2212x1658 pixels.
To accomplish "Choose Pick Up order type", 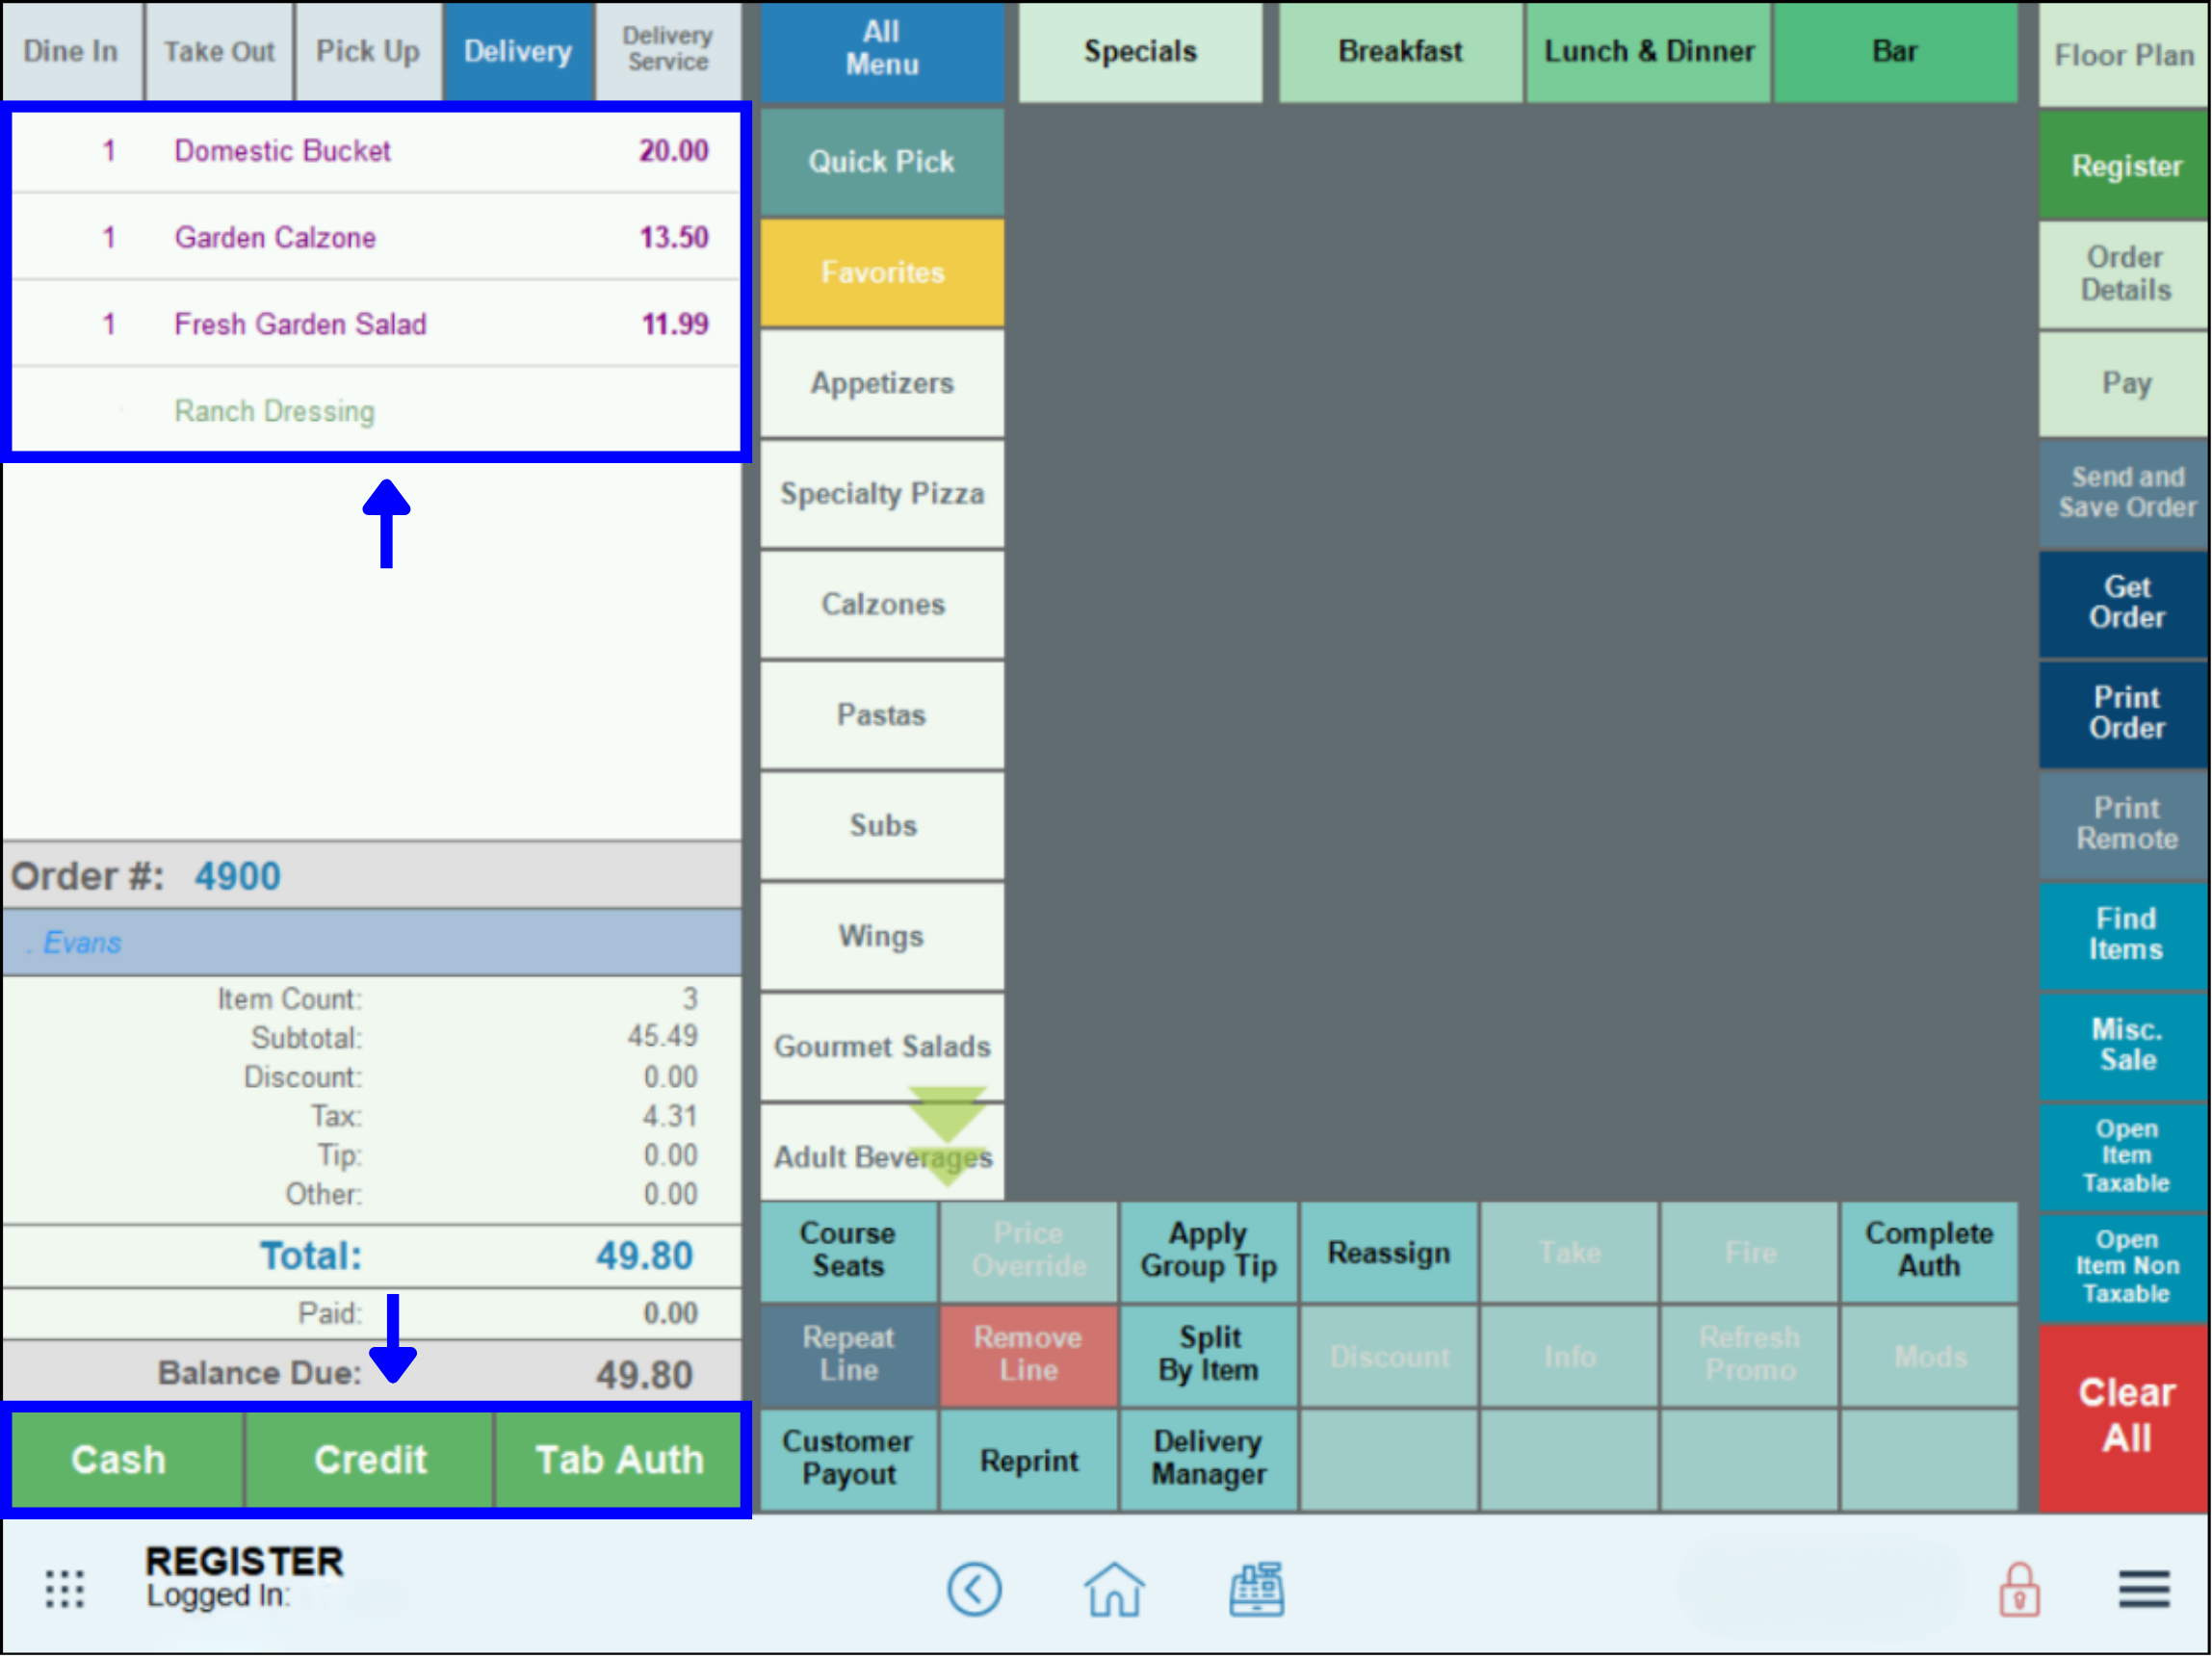I will pos(368,51).
